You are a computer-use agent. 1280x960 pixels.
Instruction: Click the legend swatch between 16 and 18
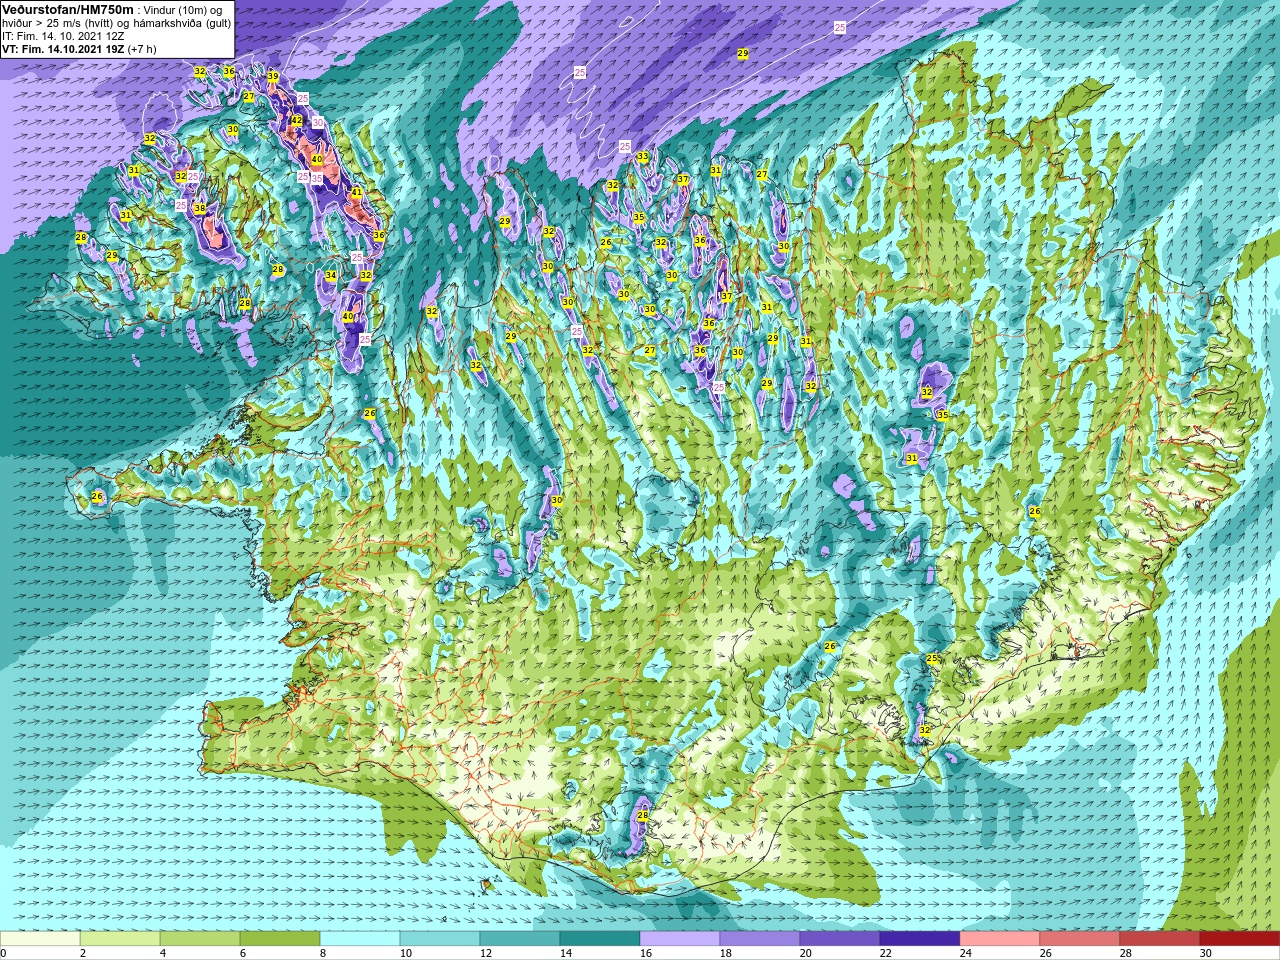(680, 939)
